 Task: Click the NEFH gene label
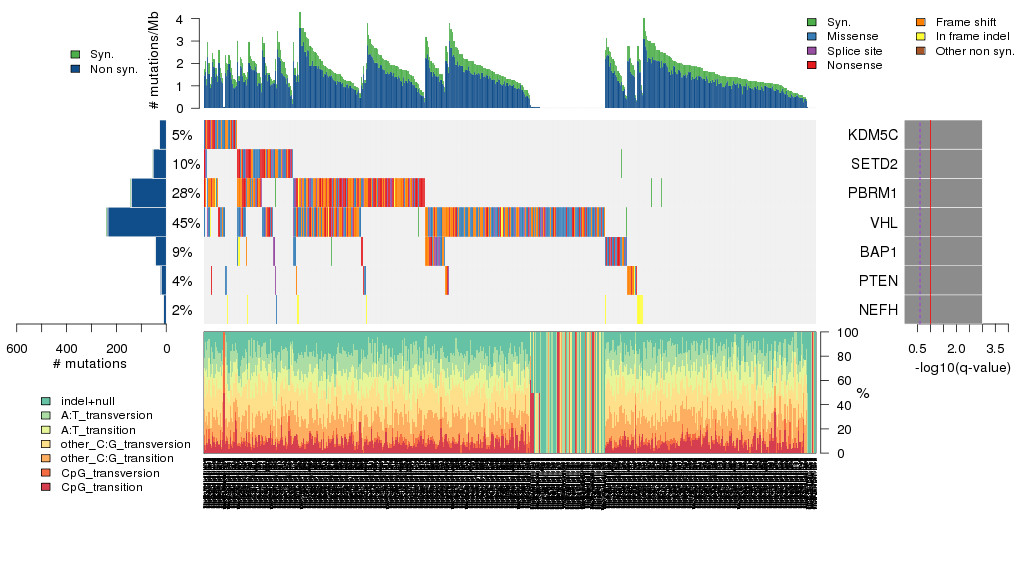point(876,310)
